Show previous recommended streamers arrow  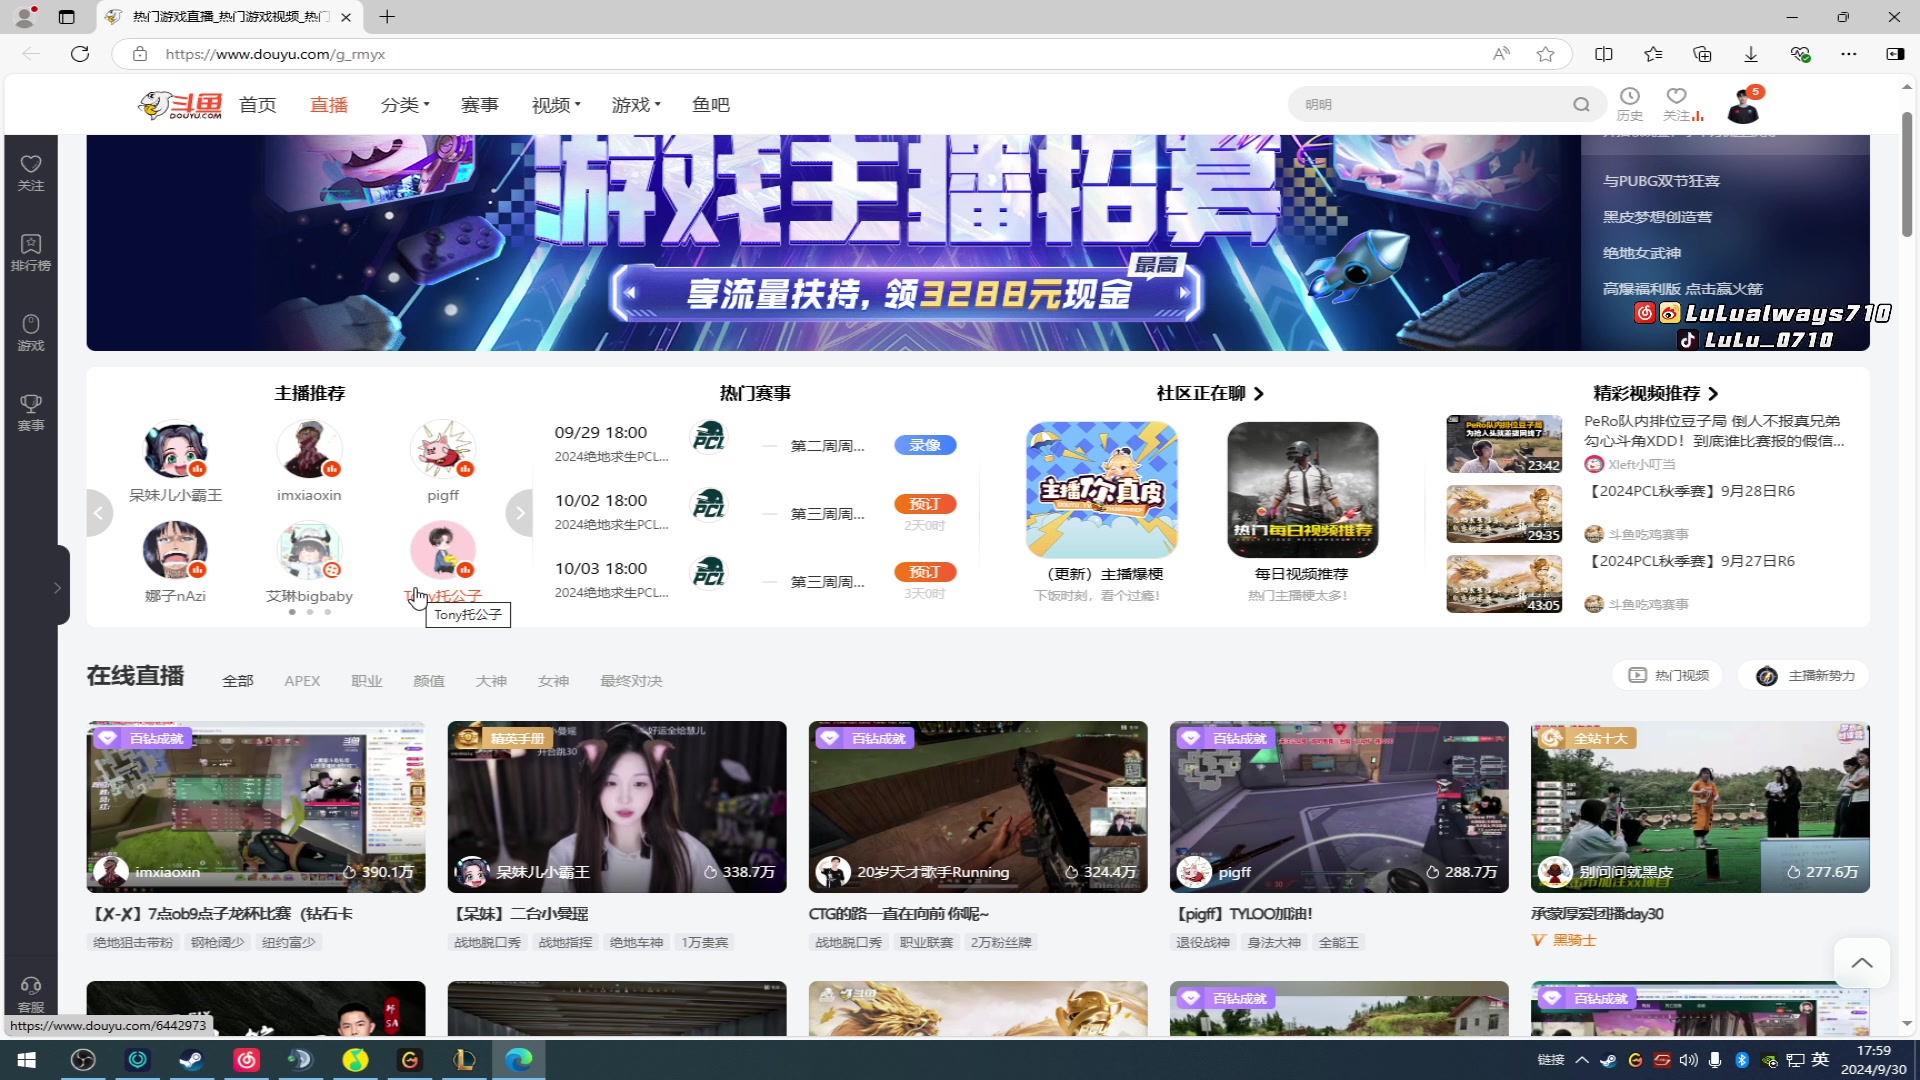99,514
